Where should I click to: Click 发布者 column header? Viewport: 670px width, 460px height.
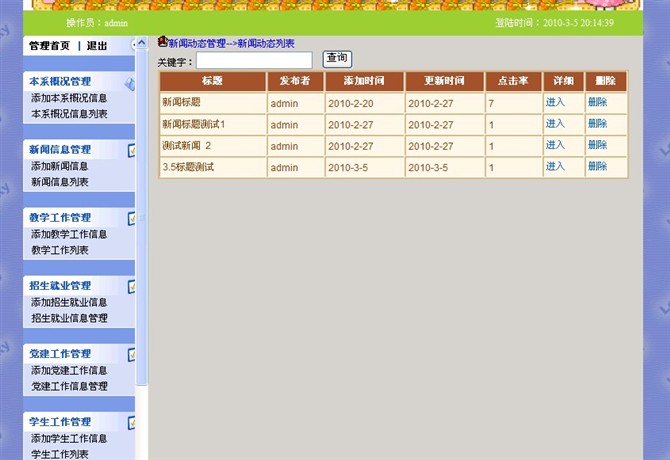[x=295, y=81]
